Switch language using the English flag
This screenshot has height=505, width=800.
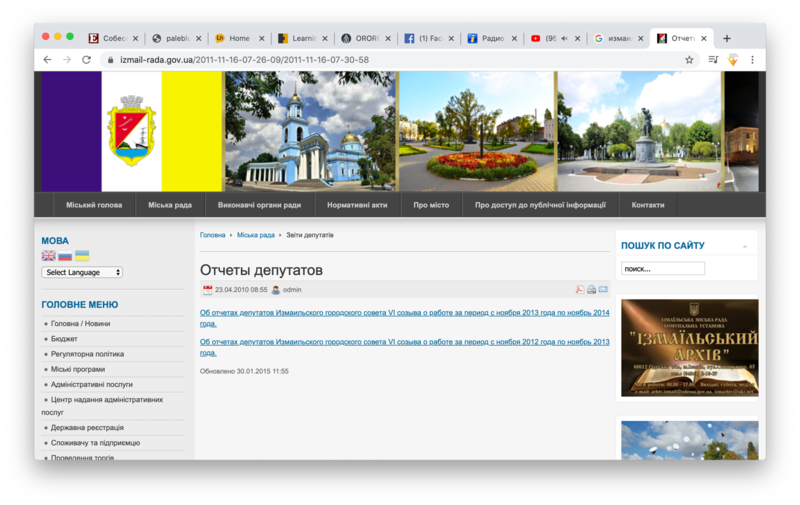pos(48,256)
